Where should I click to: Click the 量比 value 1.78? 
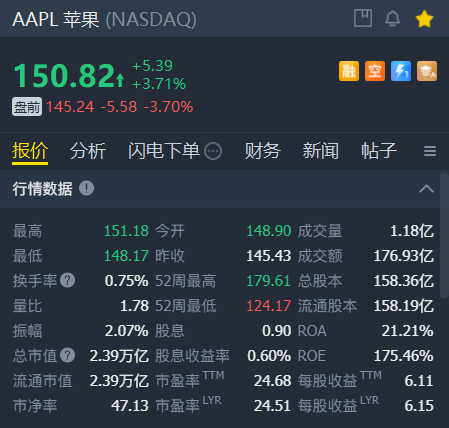134,306
